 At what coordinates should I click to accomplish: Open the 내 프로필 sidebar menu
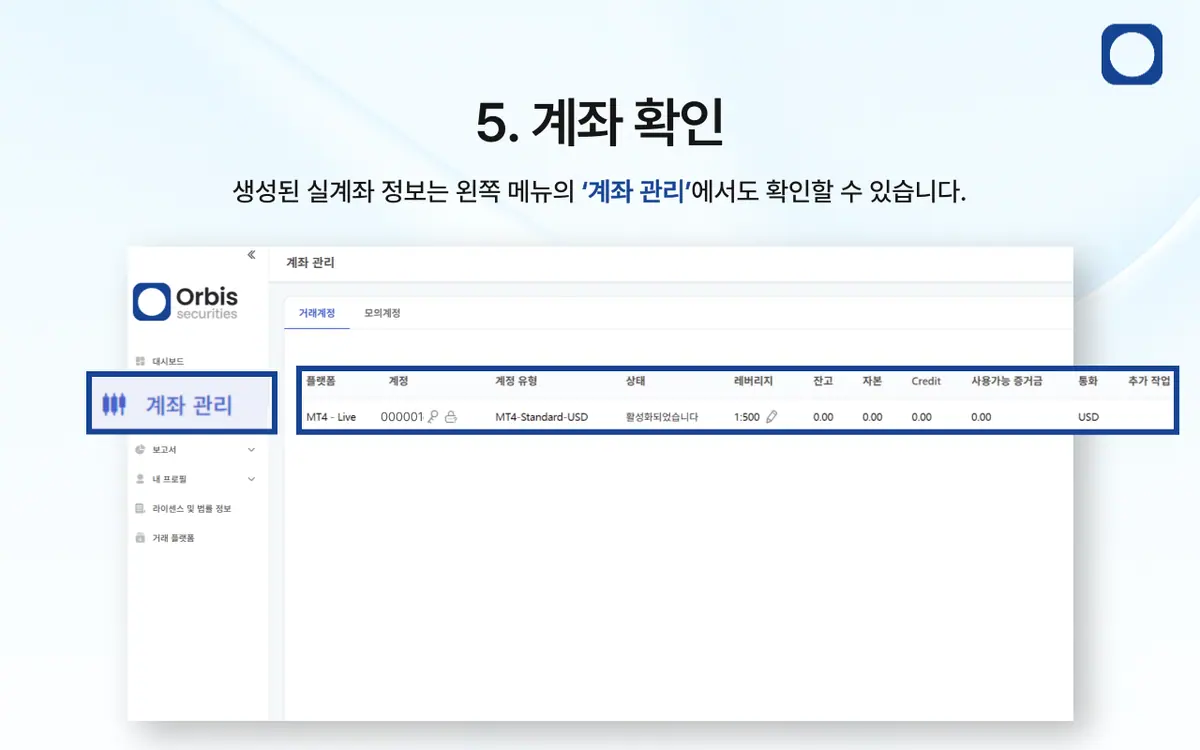(169, 479)
